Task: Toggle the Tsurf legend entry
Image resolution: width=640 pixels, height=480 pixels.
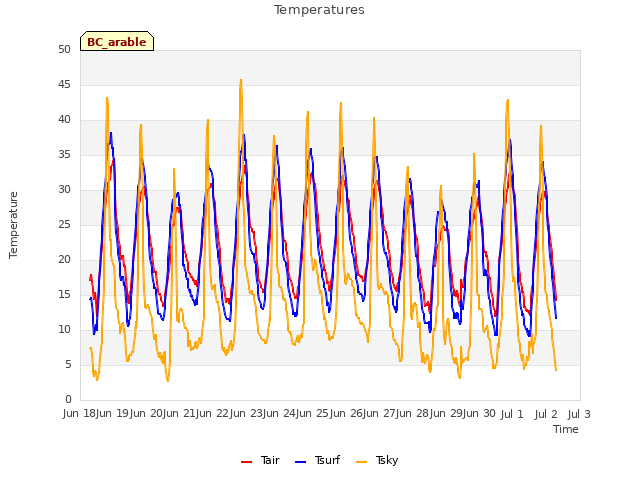Action: [x=317, y=460]
